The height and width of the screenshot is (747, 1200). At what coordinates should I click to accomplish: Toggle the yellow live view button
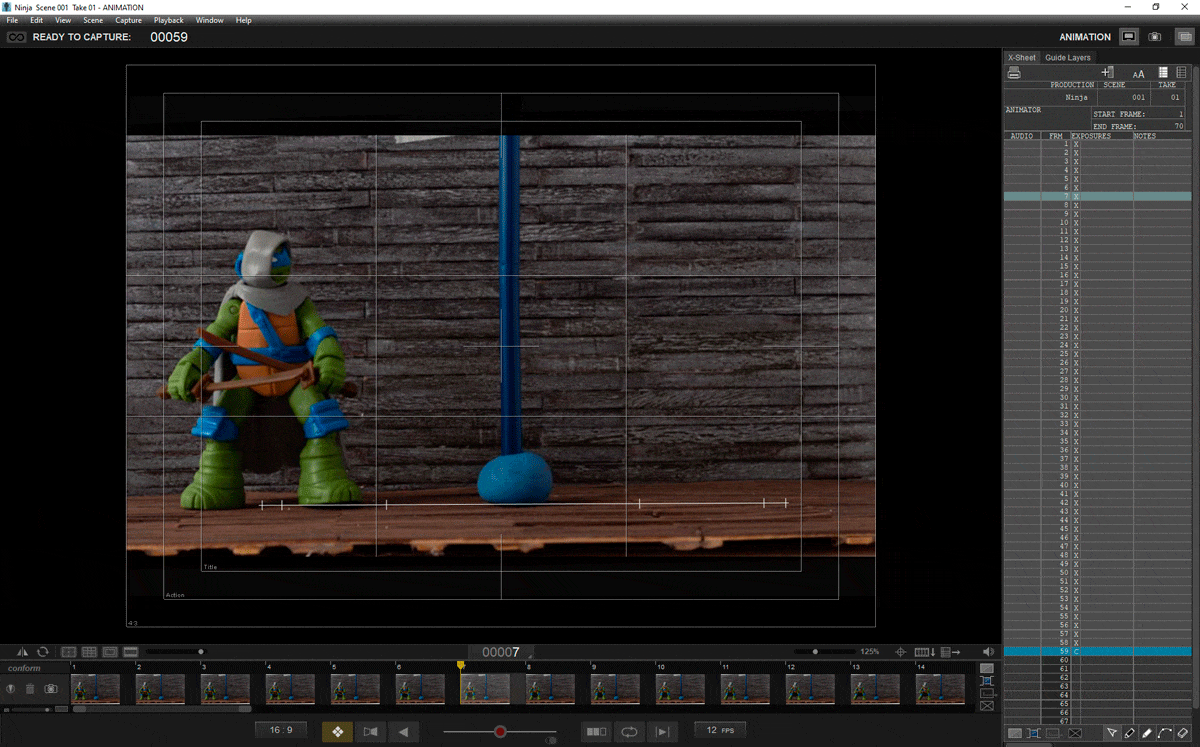click(x=337, y=732)
